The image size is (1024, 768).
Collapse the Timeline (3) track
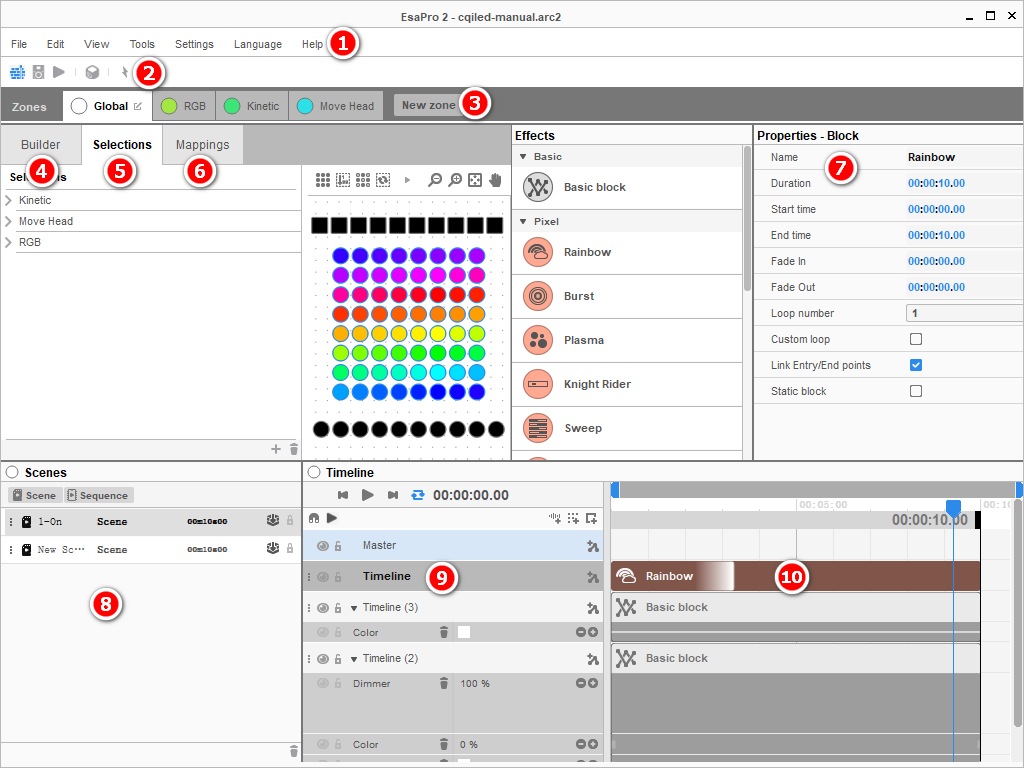[x=353, y=608]
